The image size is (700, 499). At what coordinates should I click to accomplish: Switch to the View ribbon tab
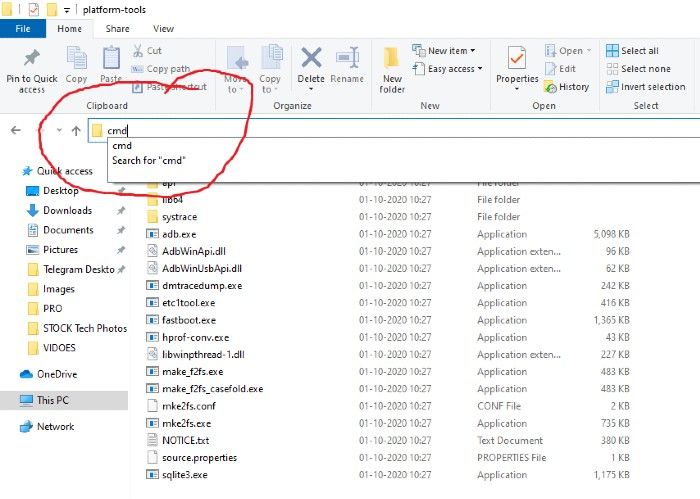164,29
